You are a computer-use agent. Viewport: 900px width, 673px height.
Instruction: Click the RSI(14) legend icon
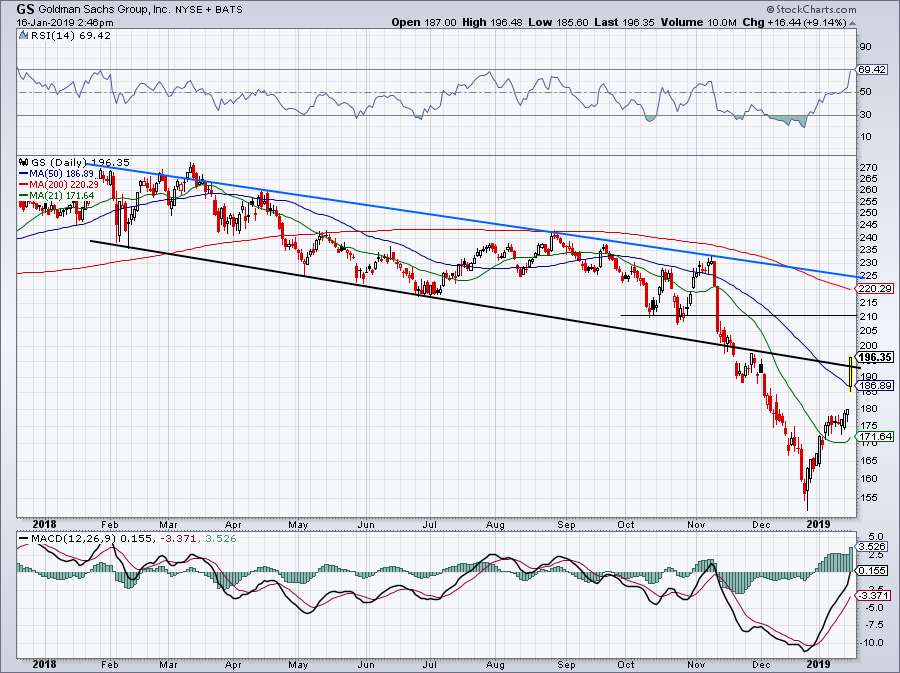(24, 36)
